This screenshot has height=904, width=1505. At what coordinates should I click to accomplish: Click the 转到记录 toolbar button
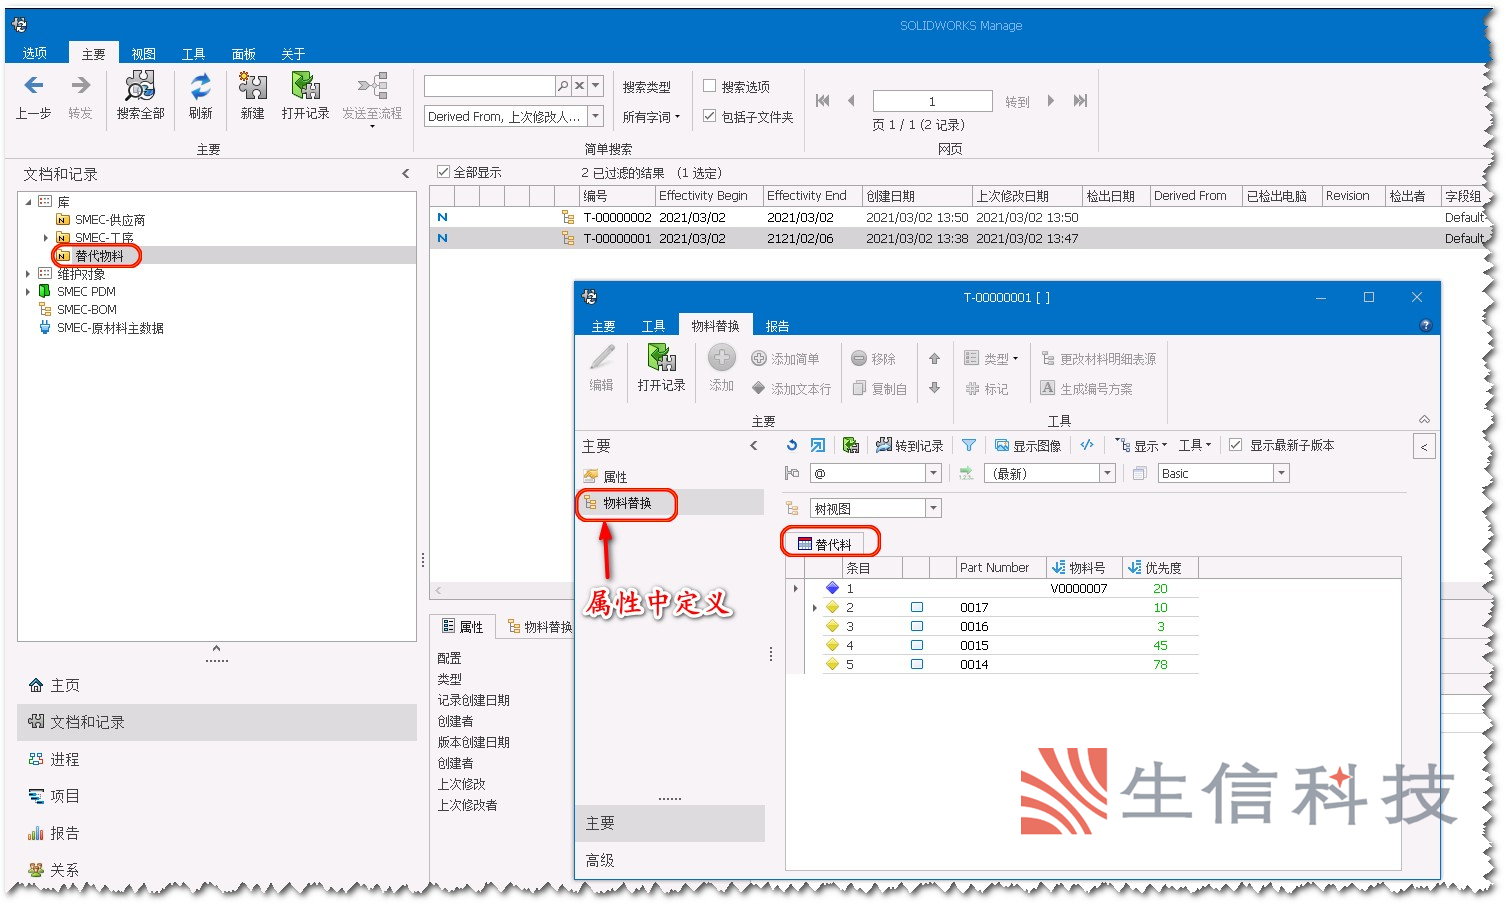pos(909,445)
